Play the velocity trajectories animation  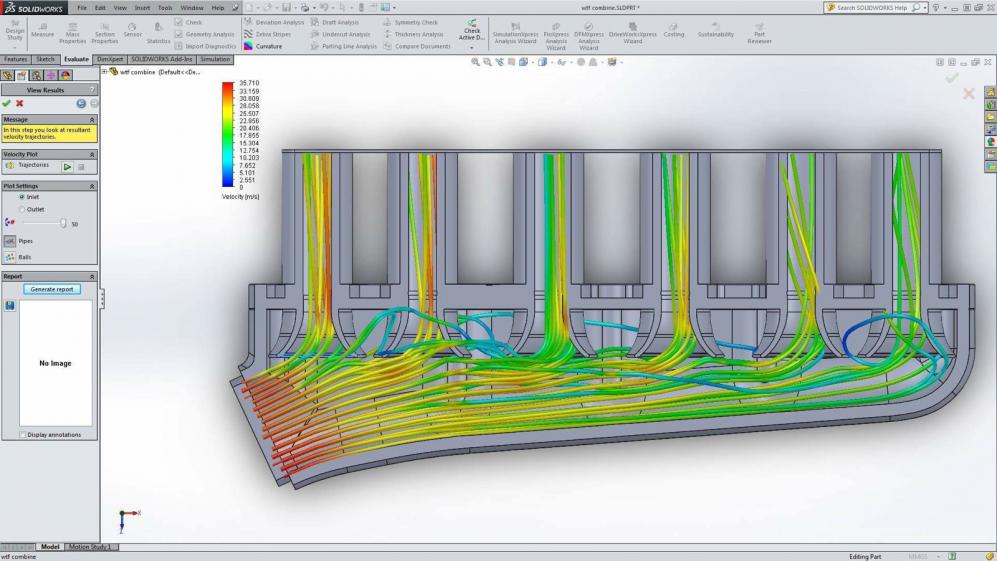pyautogui.click(x=67, y=166)
